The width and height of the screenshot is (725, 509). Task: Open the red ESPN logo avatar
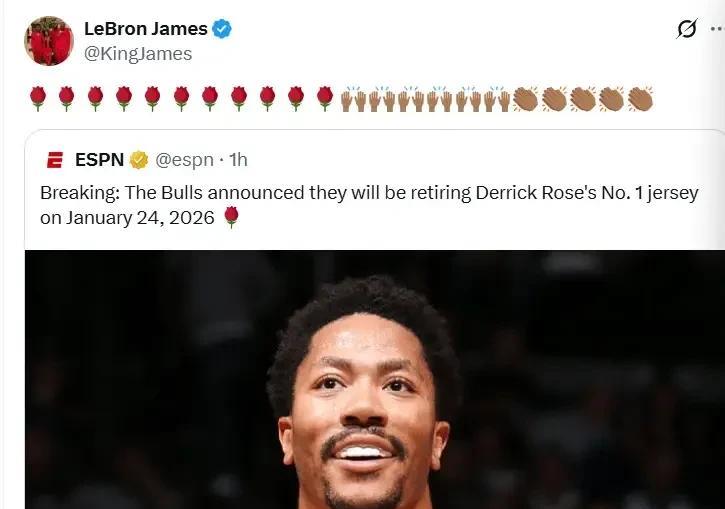click(x=55, y=160)
